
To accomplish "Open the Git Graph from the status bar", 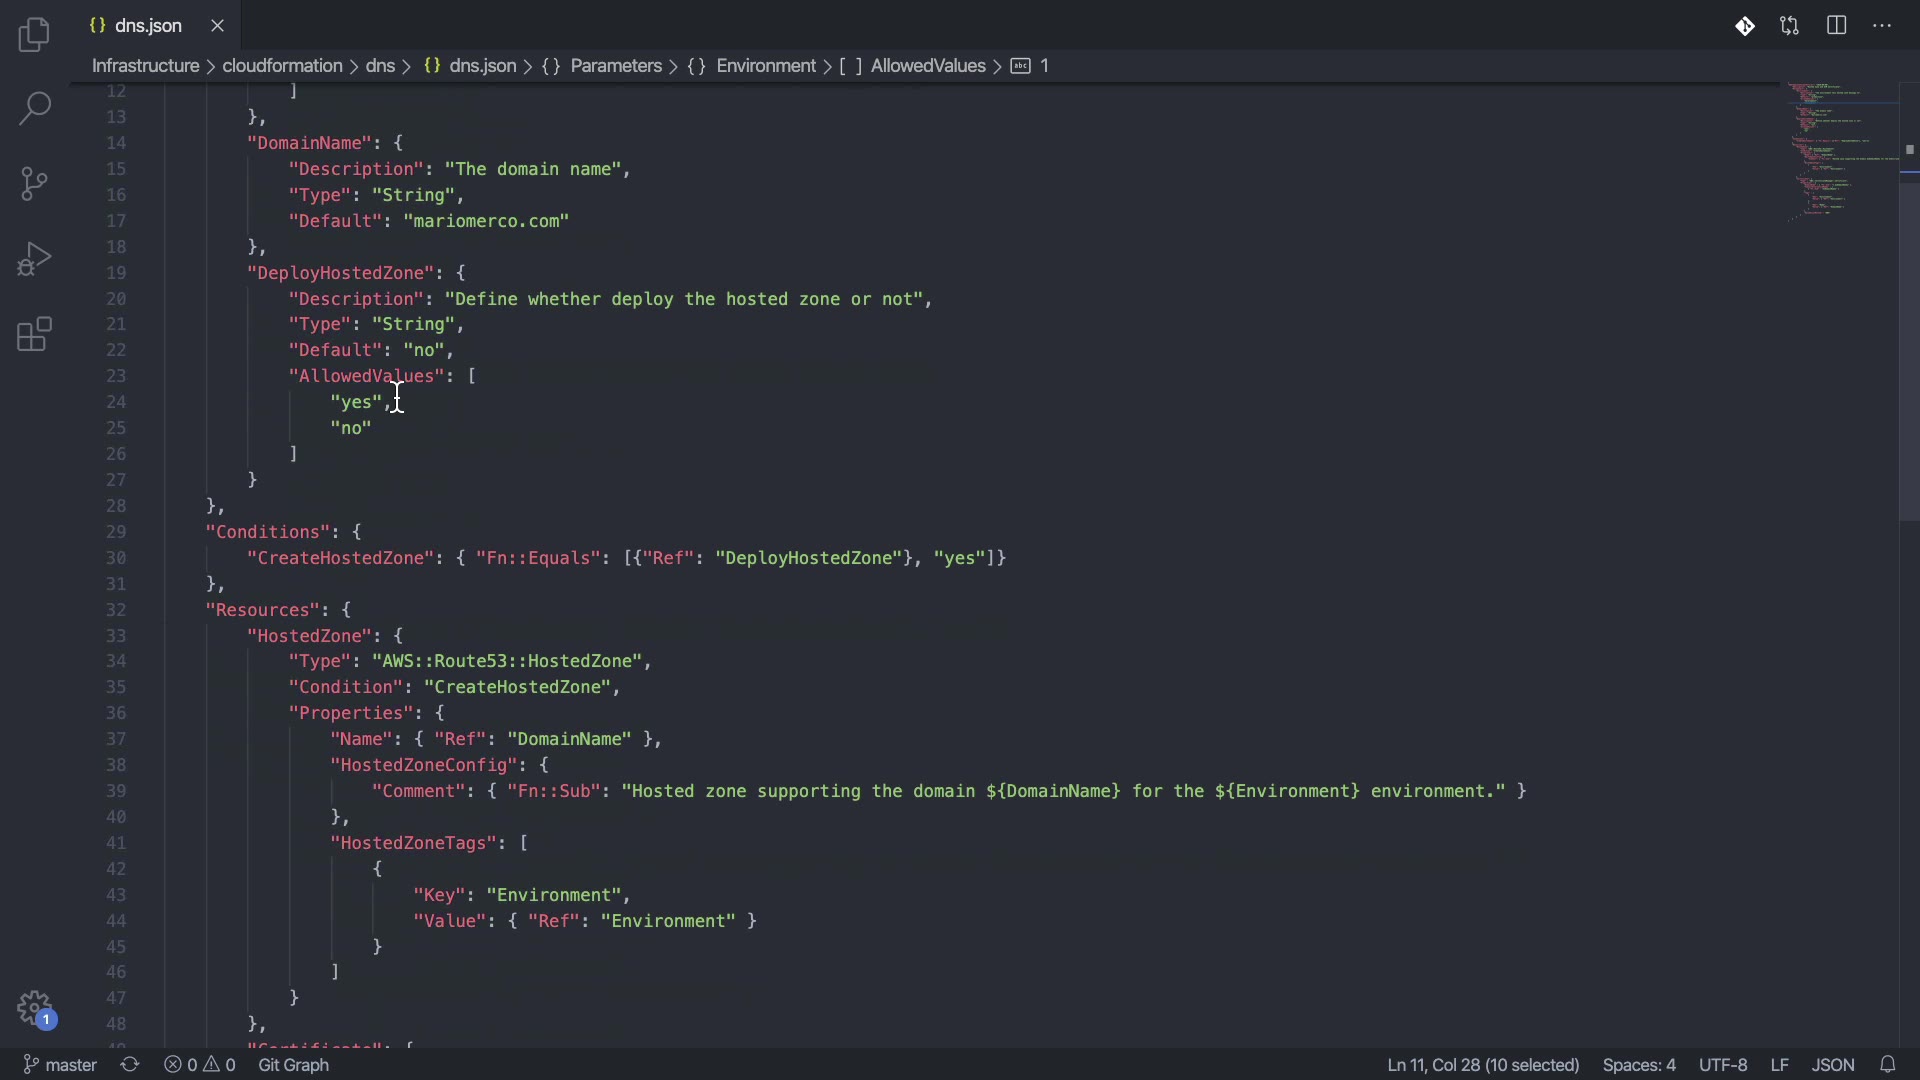I will click(294, 1065).
